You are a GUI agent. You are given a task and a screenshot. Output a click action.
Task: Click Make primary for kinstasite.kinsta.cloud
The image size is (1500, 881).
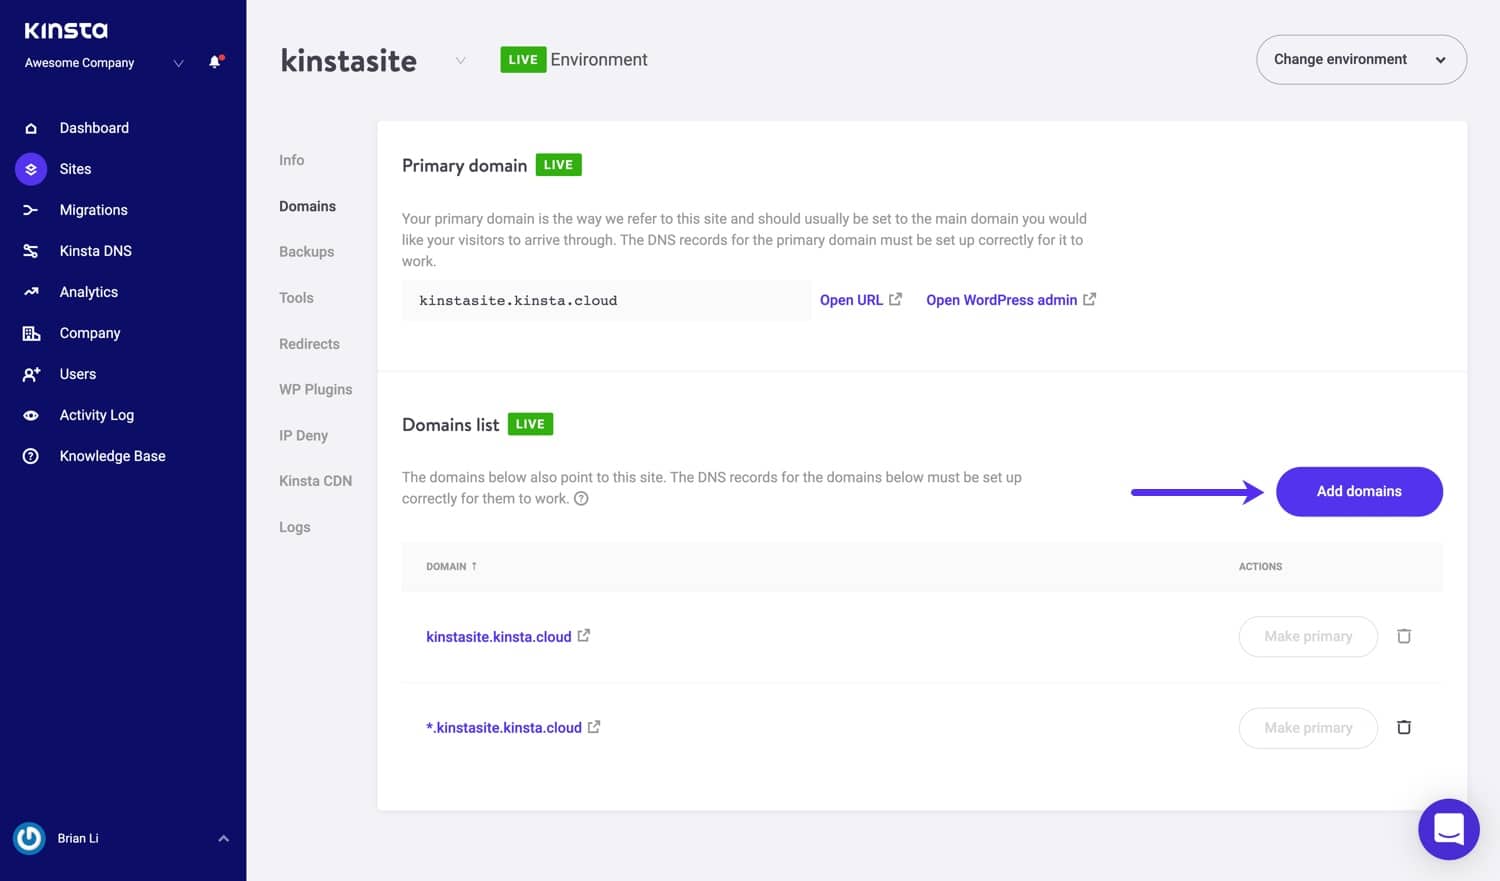(x=1308, y=636)
